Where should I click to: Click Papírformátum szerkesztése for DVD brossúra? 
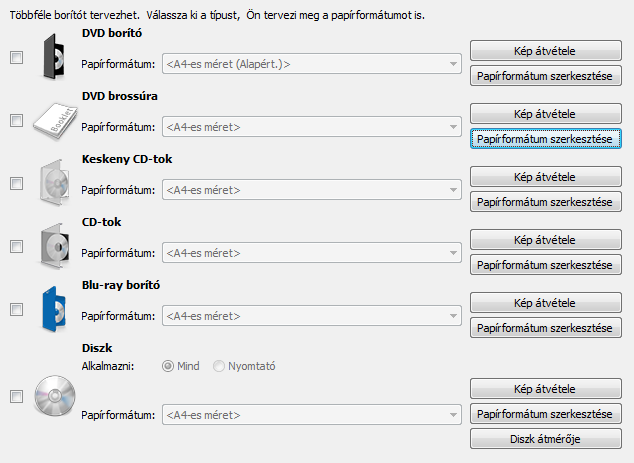(x=545, y=139)
